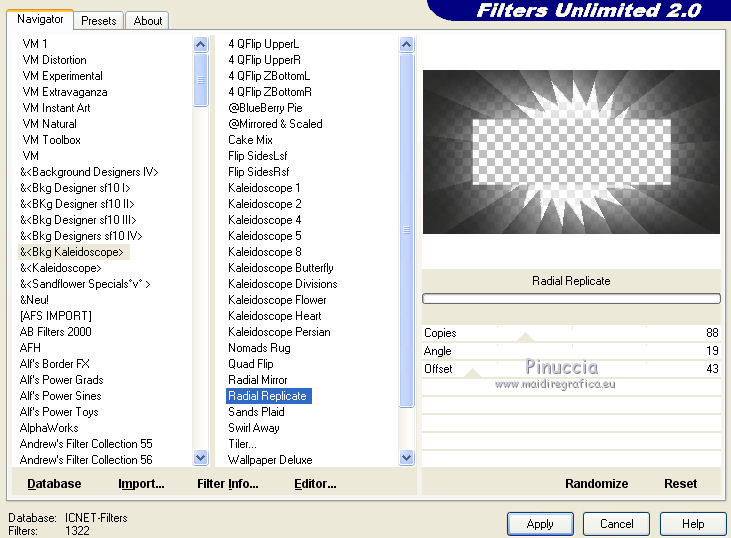Select &<Sandflower Specials"v"> category
The width and height of the screenshot is (731, 538).
[85, 284]
